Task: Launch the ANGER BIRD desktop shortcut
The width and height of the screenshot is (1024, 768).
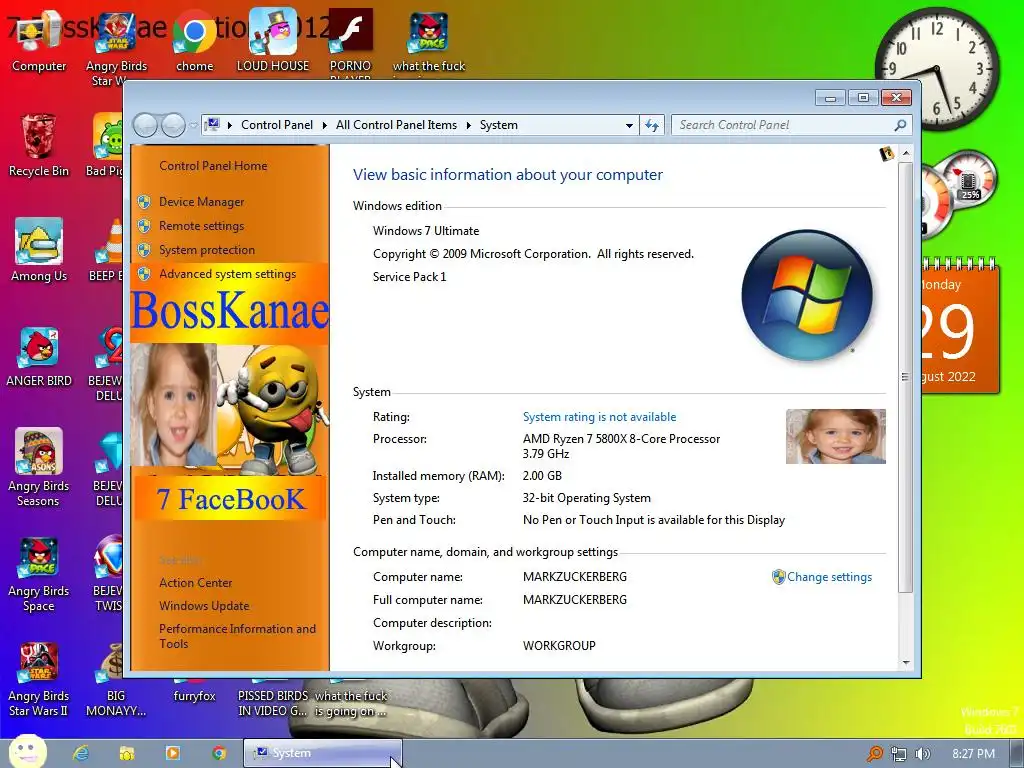Action: click(39, 357)
